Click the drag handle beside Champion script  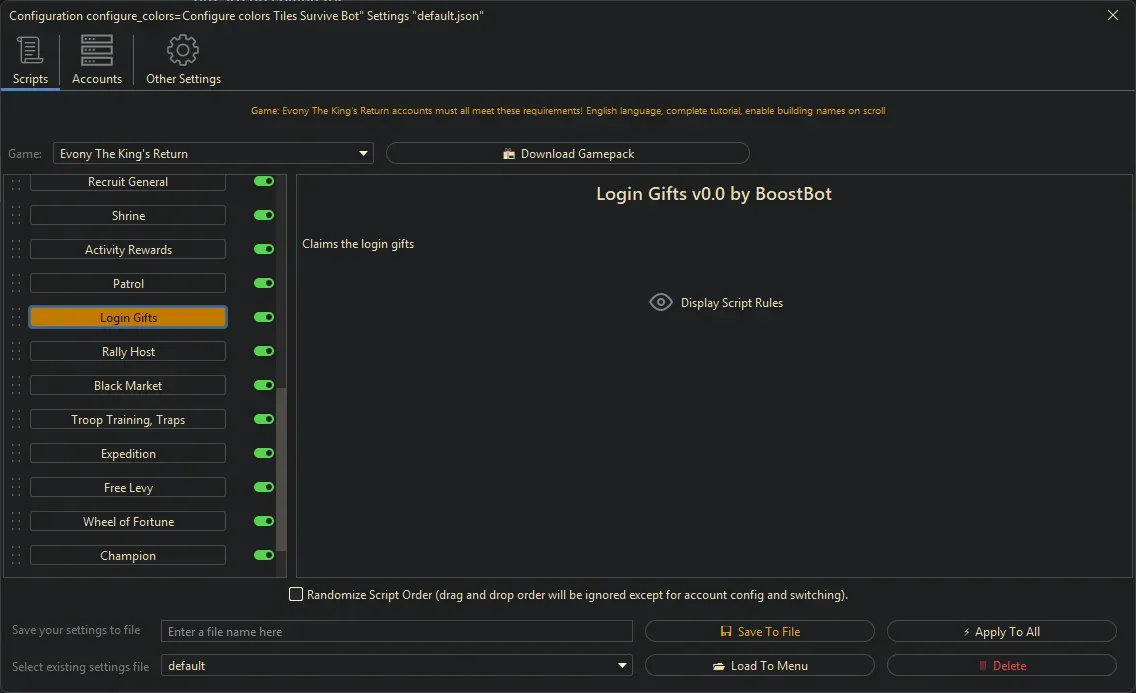point(15,555)
